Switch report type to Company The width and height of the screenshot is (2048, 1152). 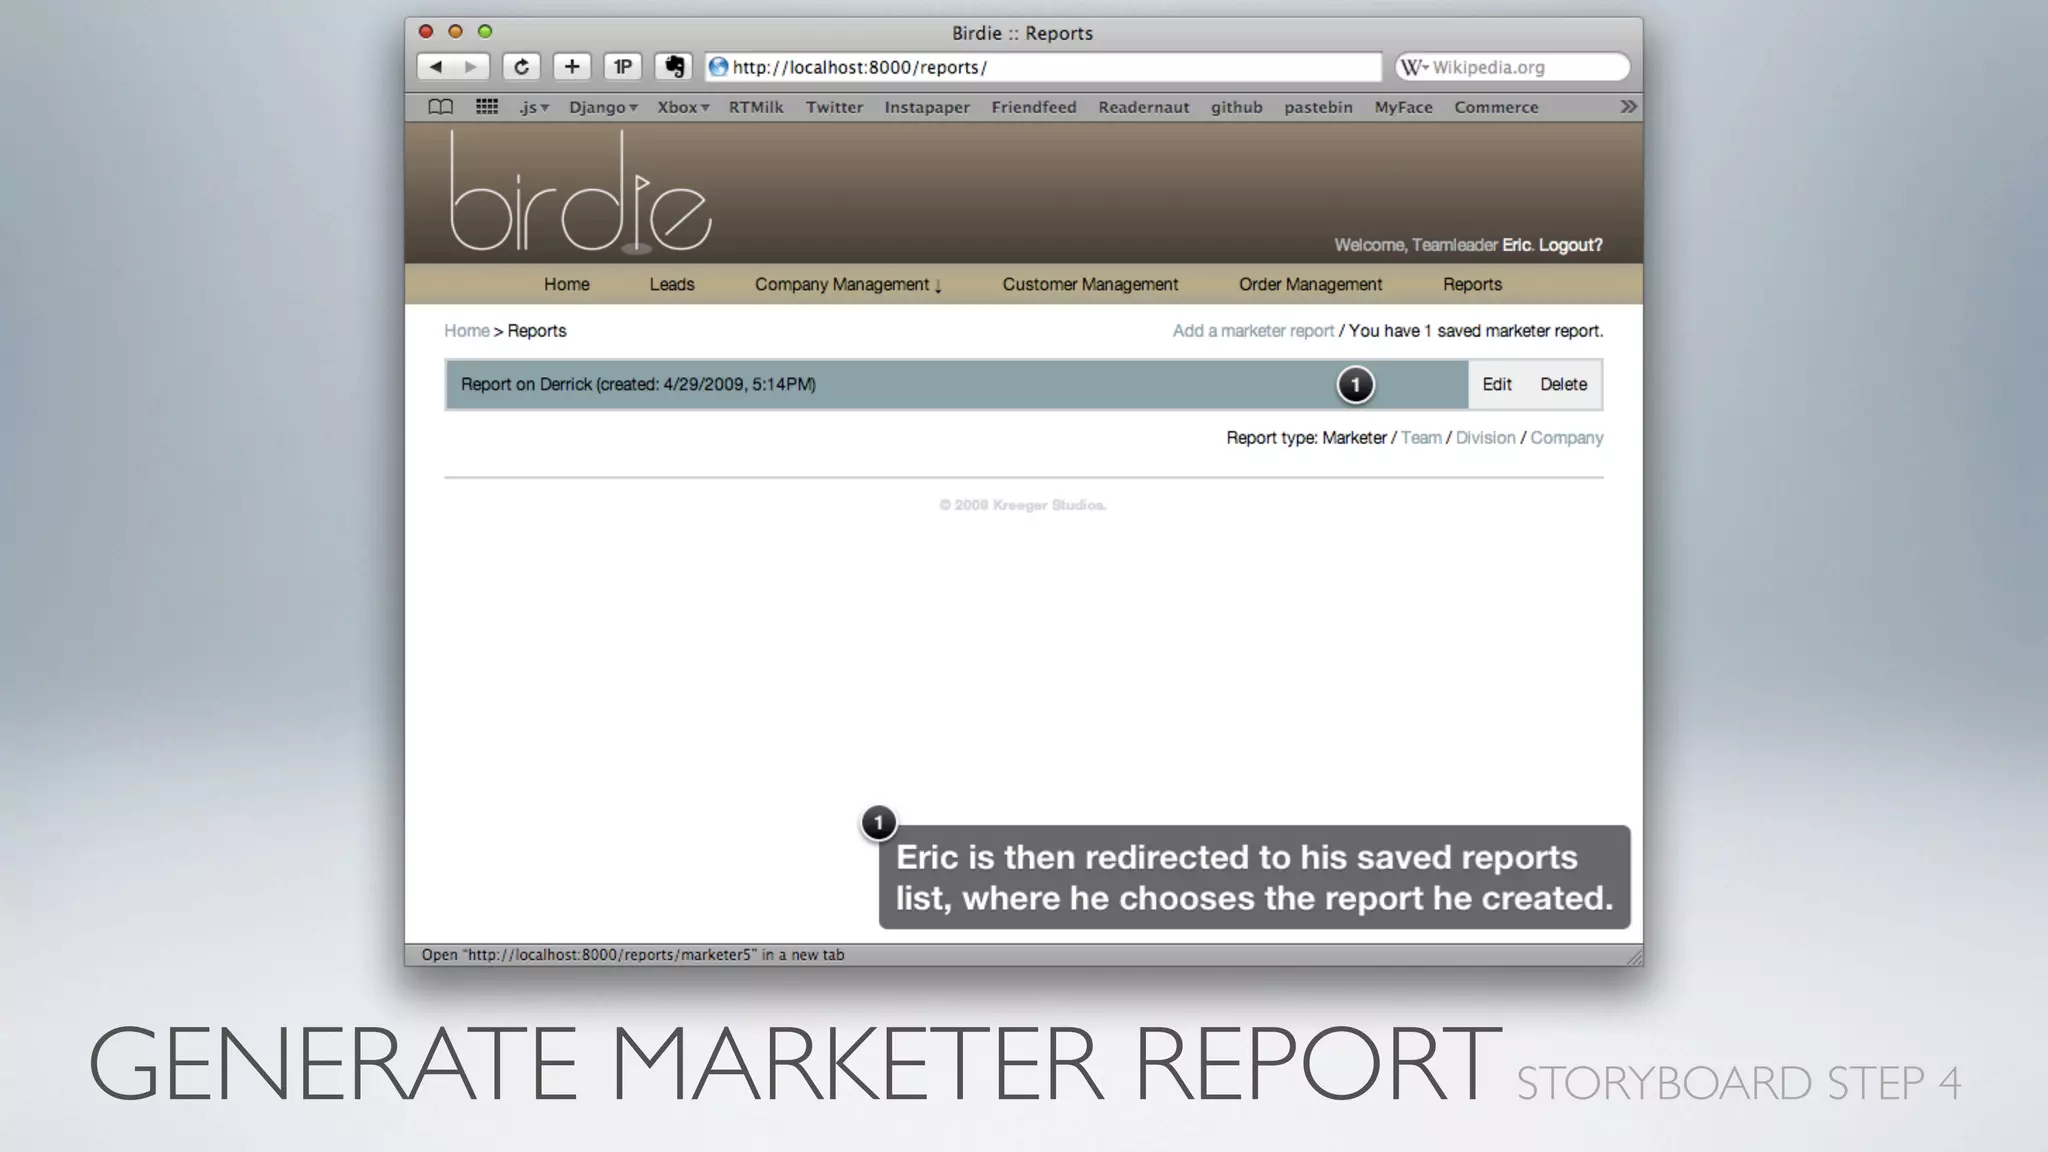(1566, 438)
